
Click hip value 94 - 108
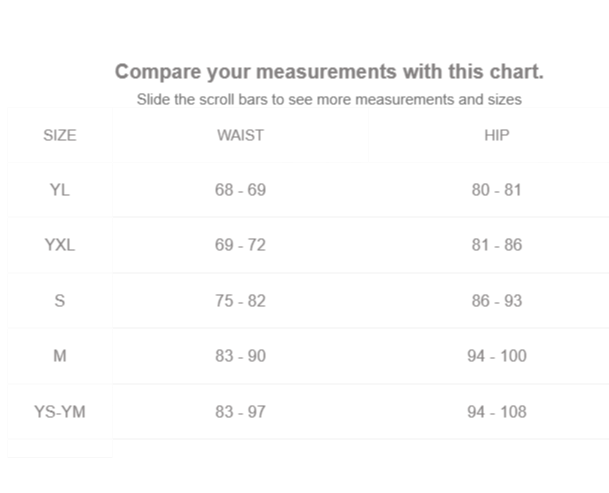[496, 412]
